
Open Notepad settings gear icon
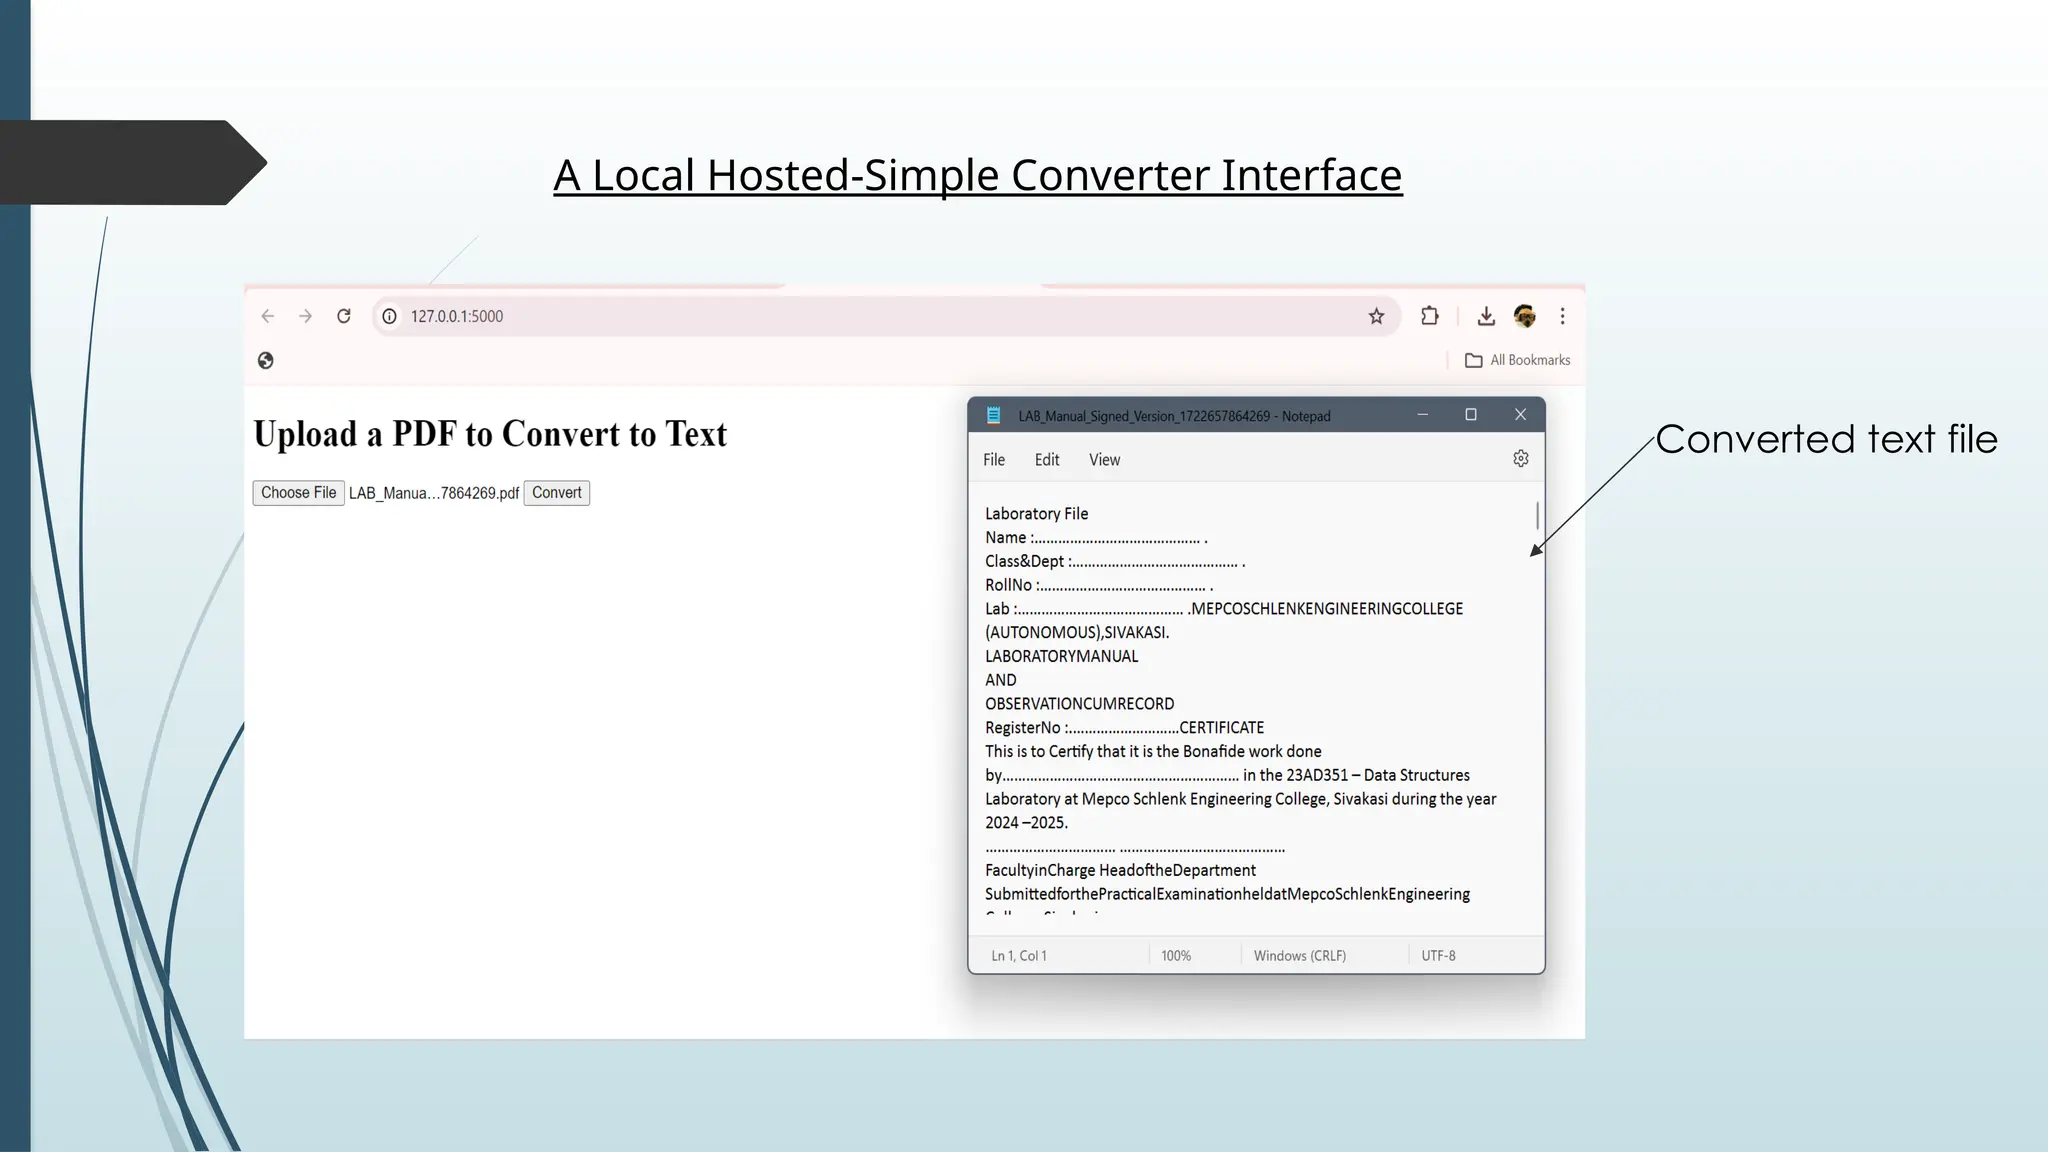coord(1520,458)
